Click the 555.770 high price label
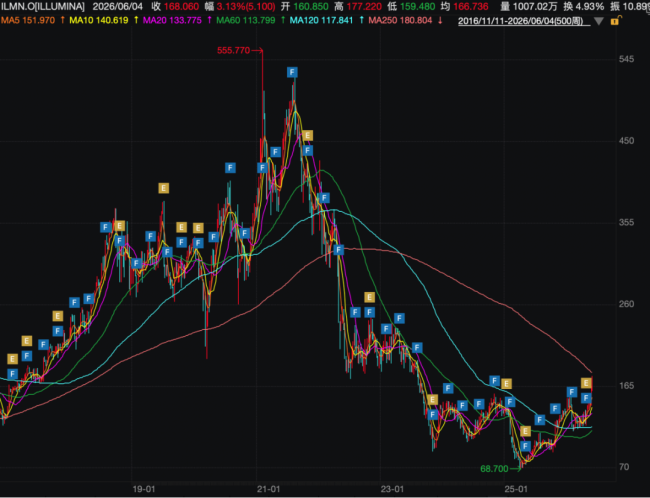650x498 pixels. [233, 51]
